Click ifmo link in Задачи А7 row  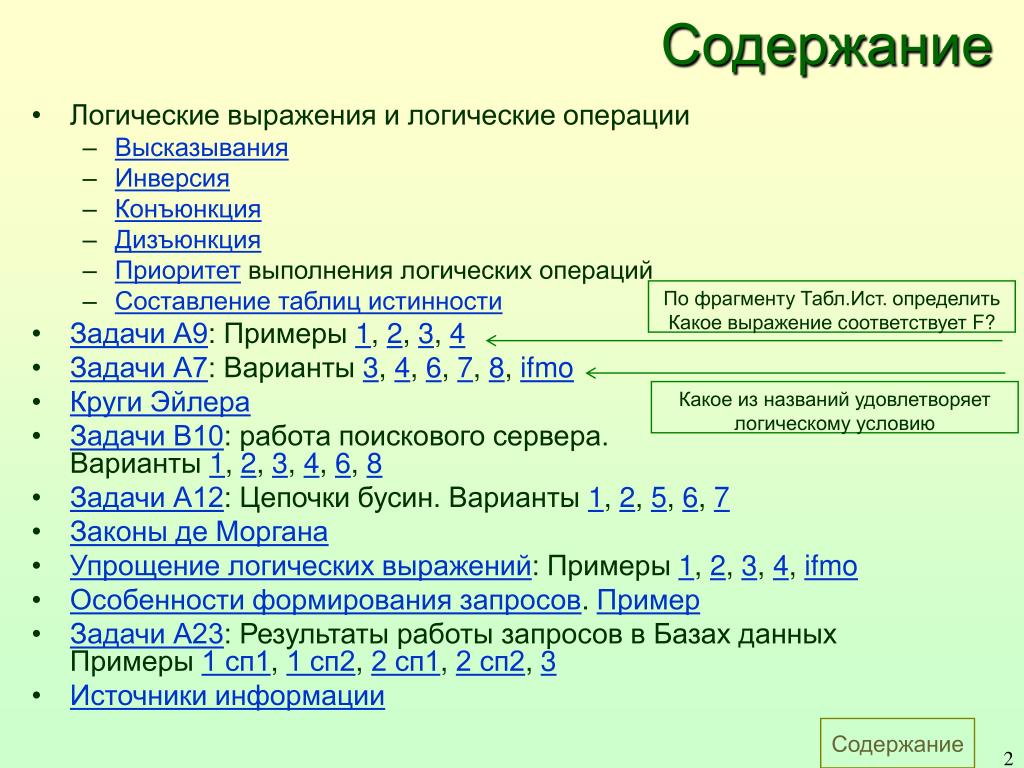tap(547, 368)
